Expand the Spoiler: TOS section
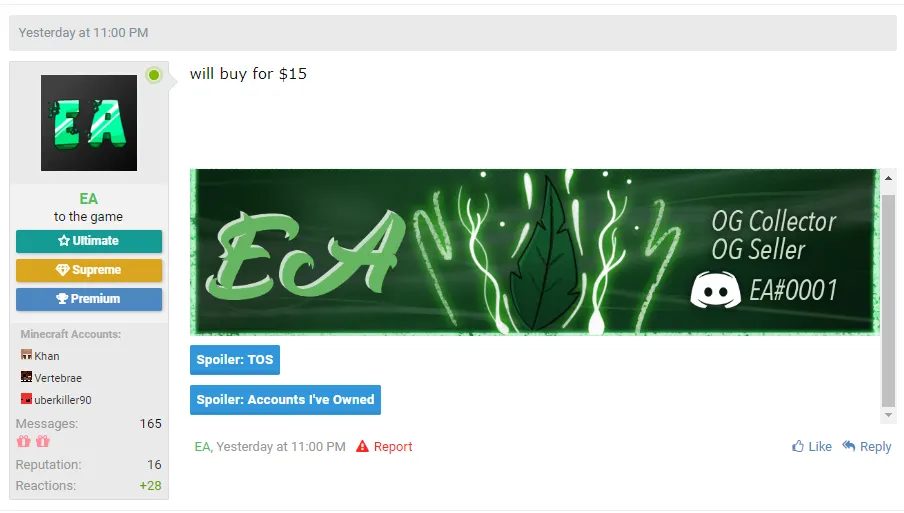 coord(235,360)
